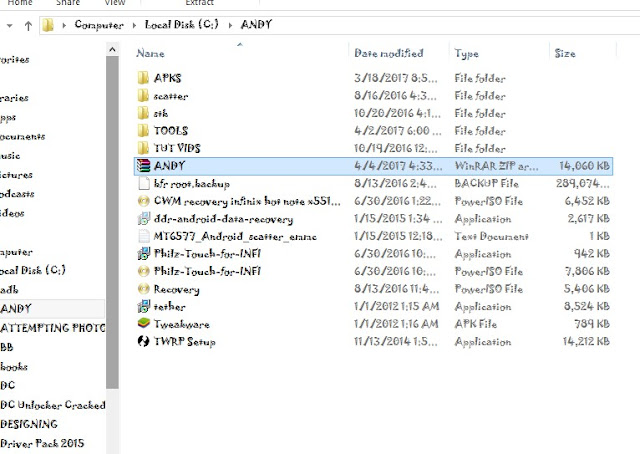Click the 2,617 KB size cell
Image resolution: width=640 pixels, height=454 pixels.
tap(589, 218)
